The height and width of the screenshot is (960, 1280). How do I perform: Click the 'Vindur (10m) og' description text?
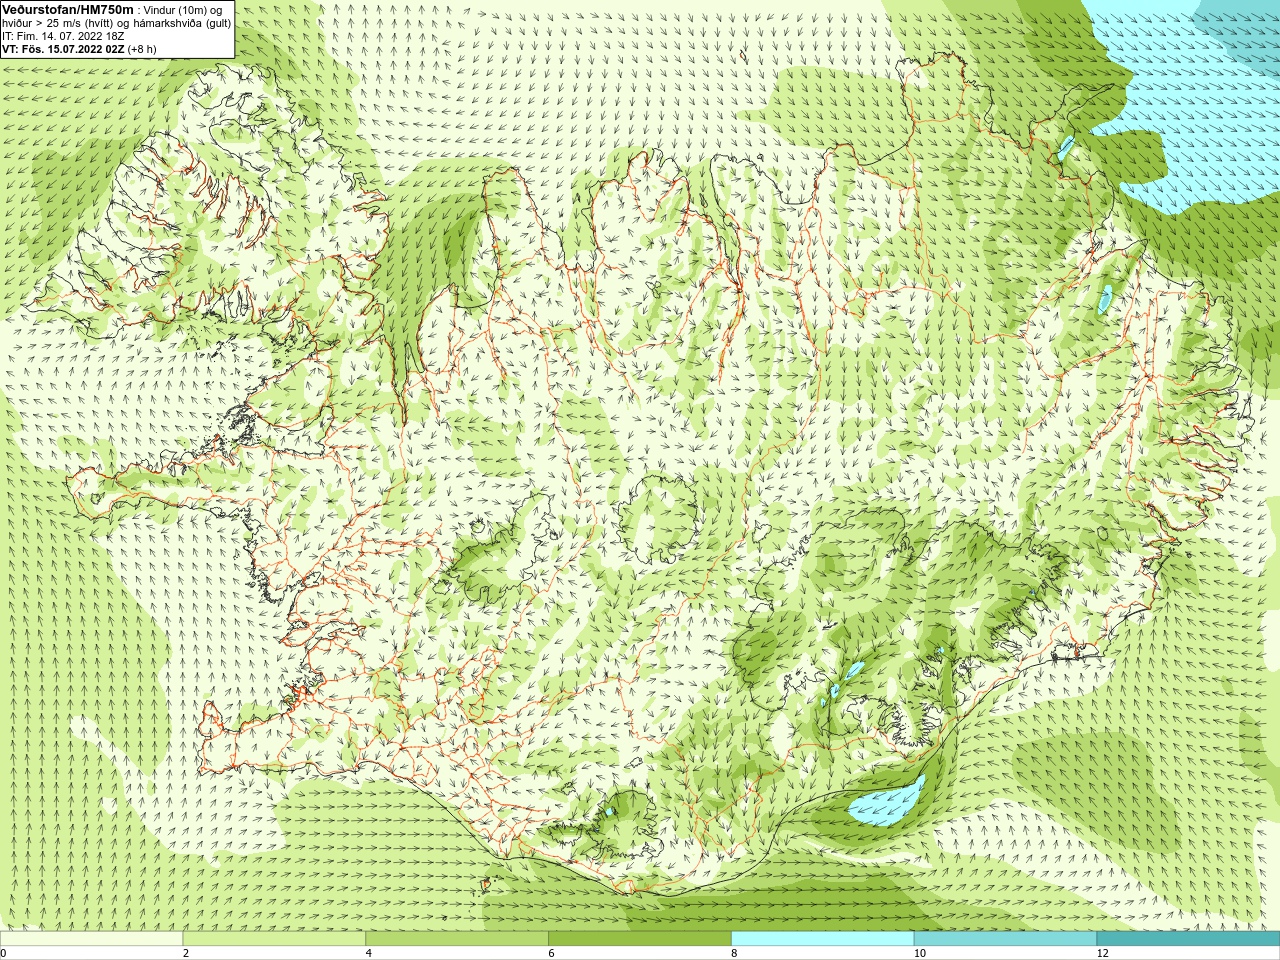click(x=184, y=10)
